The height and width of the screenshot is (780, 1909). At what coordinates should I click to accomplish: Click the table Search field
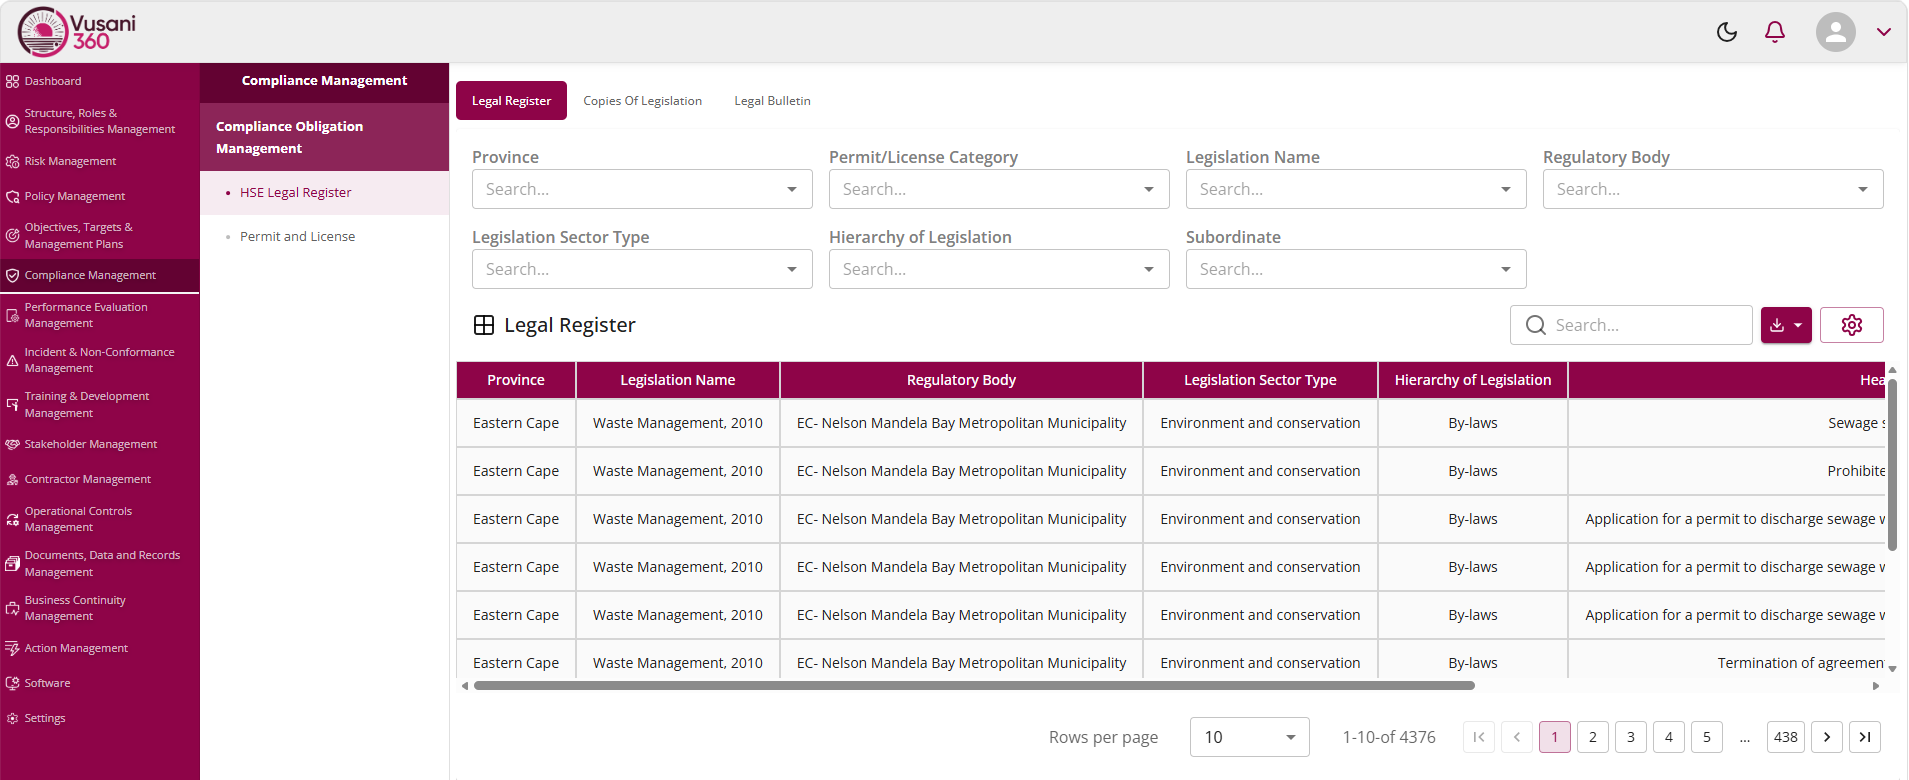point(1631,325)
